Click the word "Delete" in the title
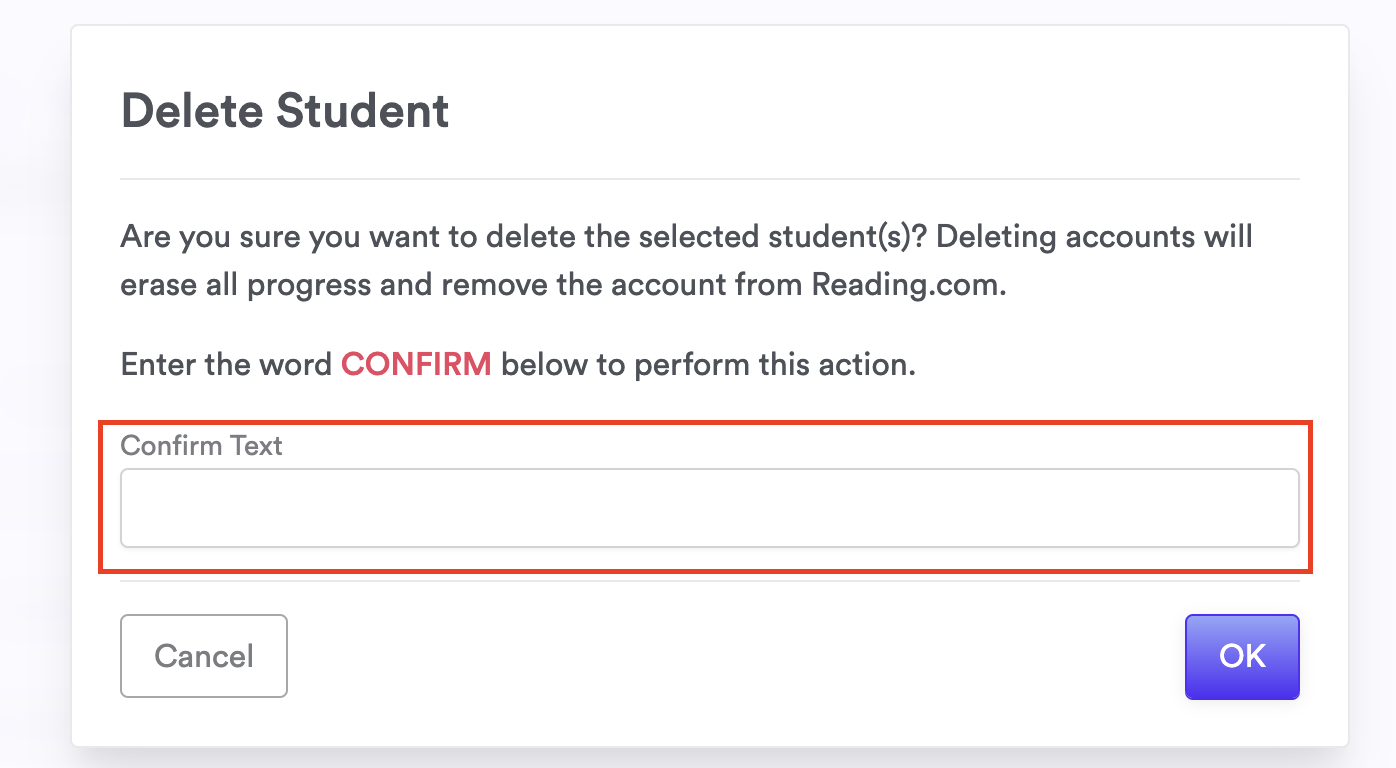 tap(192, 110)
